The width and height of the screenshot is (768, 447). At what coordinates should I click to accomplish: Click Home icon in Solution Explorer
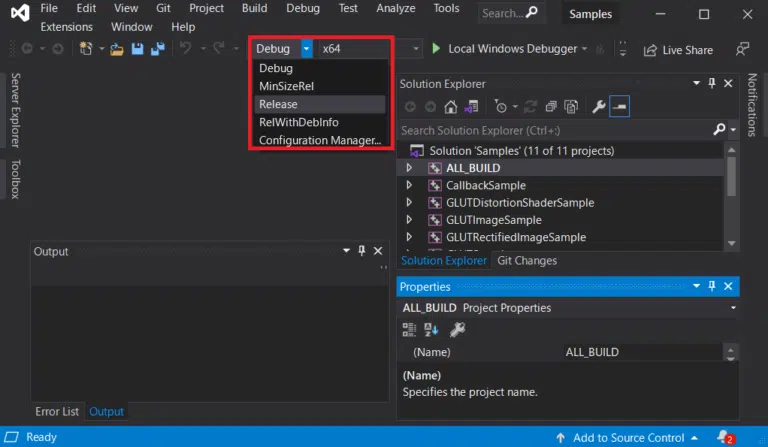[x=451, y=107]
